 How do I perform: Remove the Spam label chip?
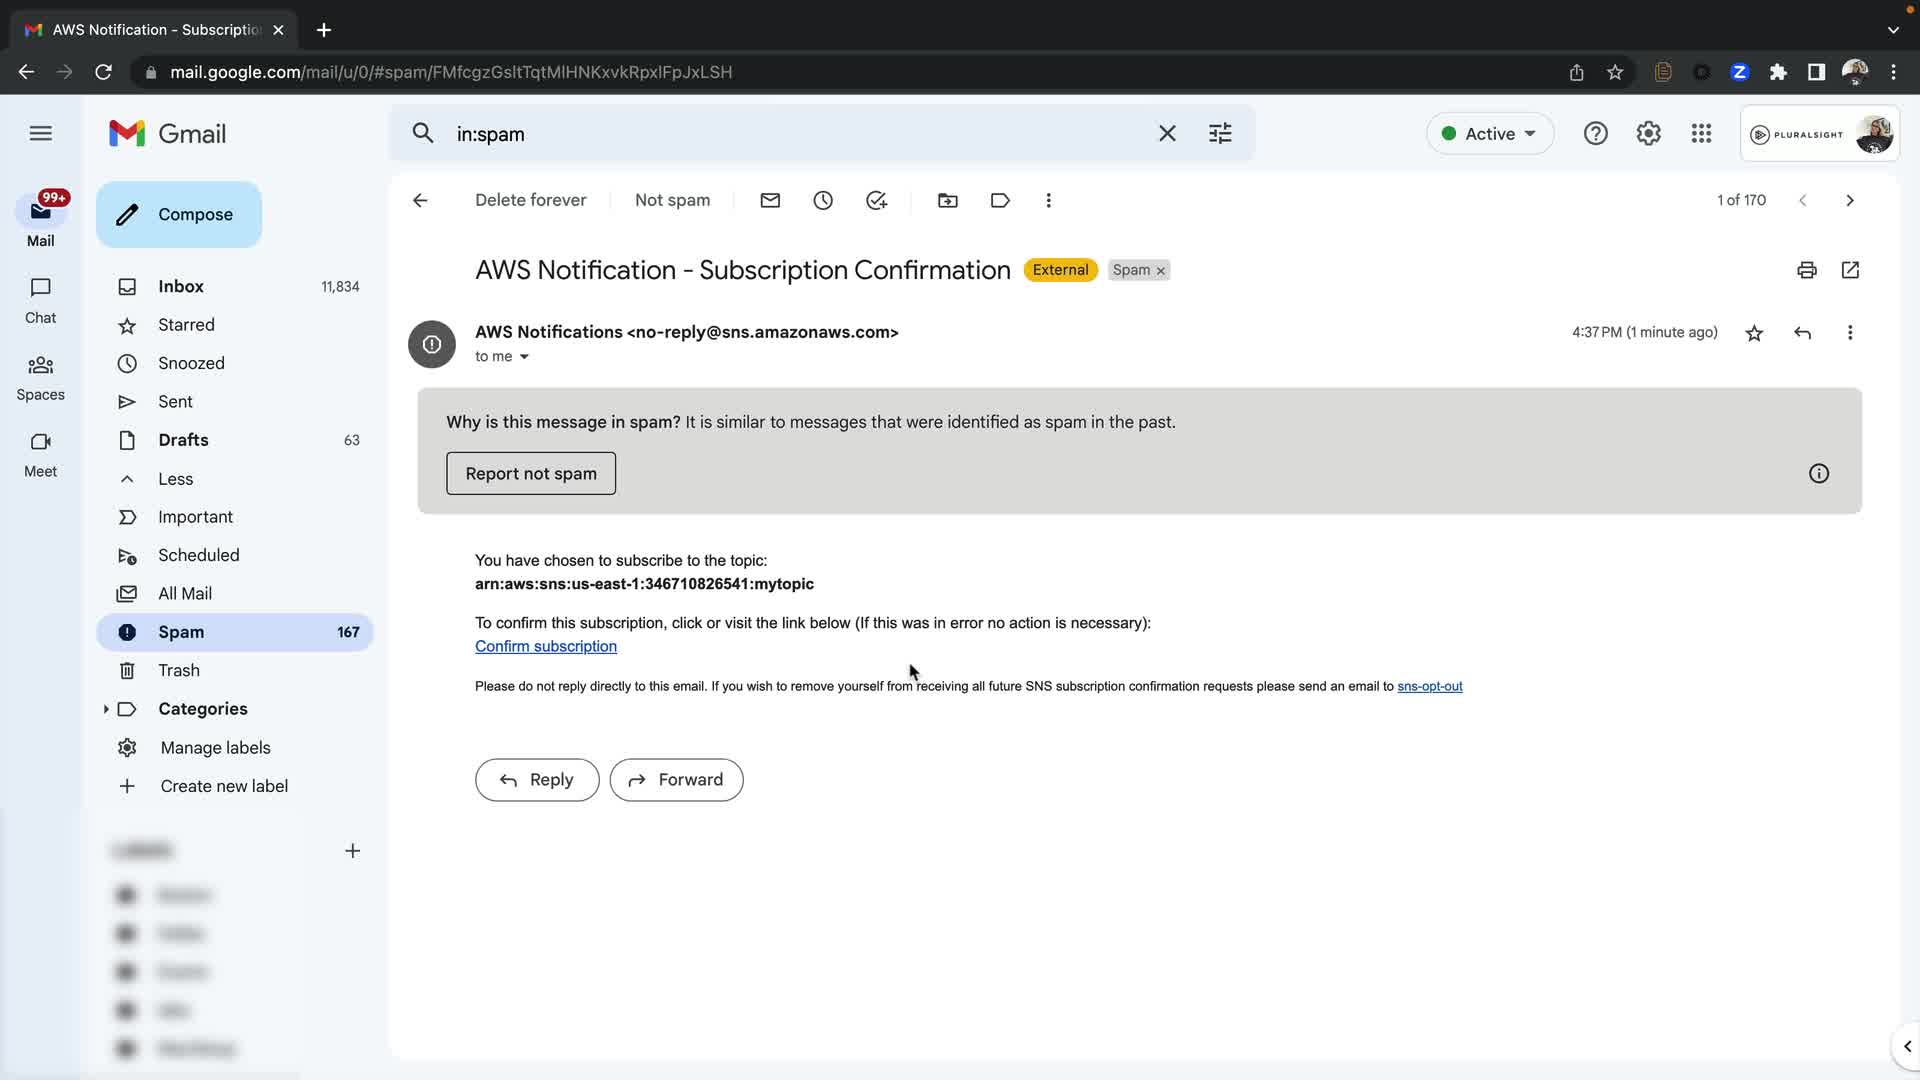tap(1161, 271)
